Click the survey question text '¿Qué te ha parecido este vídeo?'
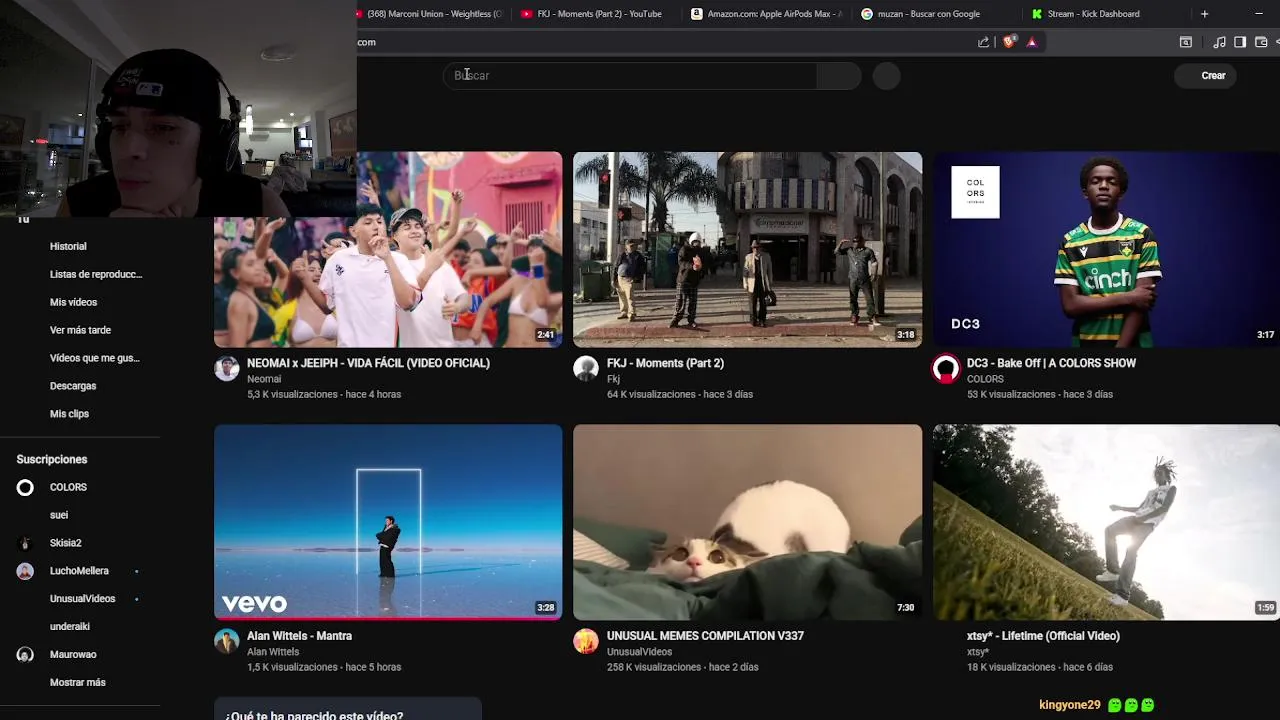This screenshot has height=720, width=1280. click(x=314, y=715)
